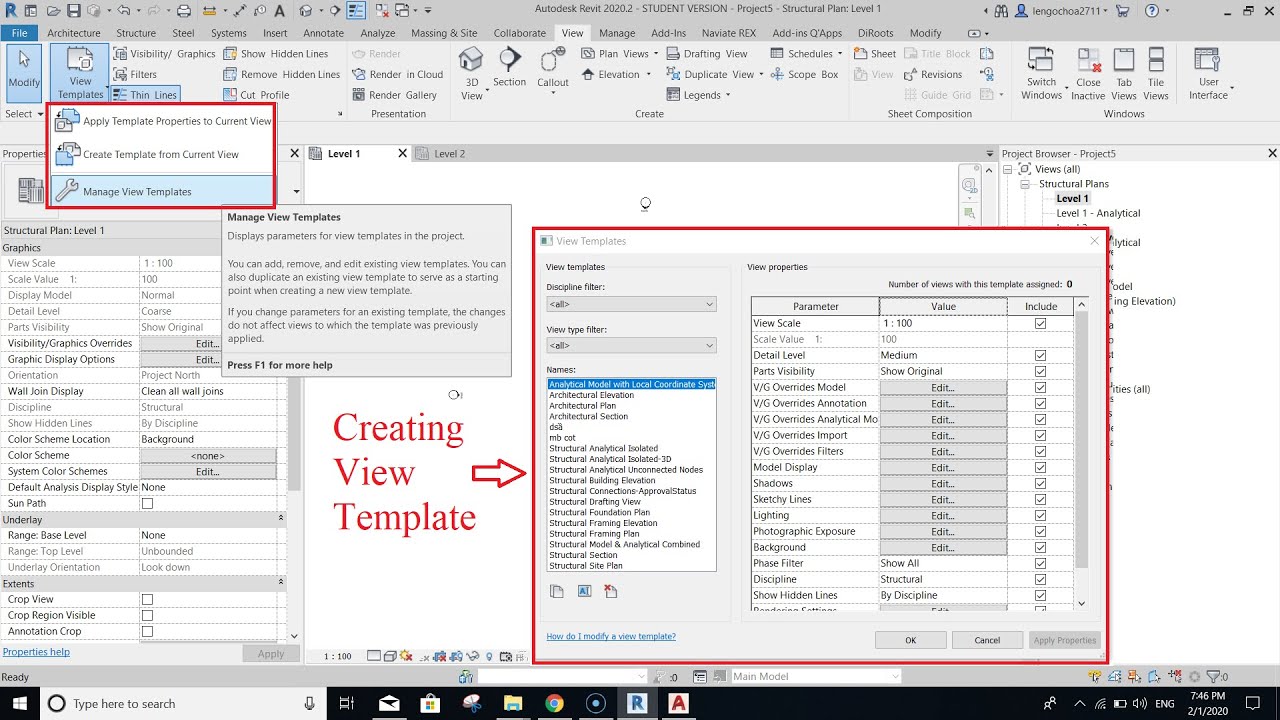Screen dimensions: 1280x720
Task: Click the Delete template icon under Names list
Action: (611, 591)
